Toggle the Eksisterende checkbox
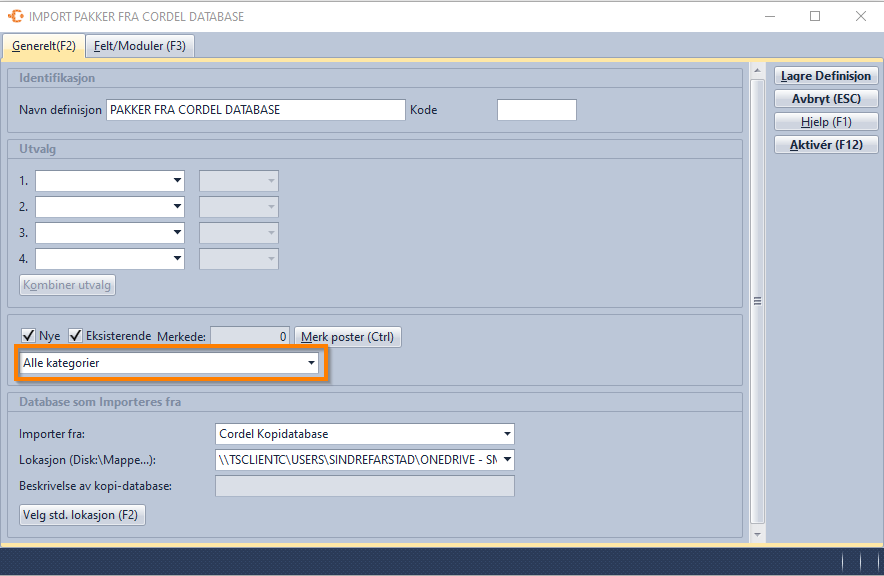The height and width of the screenshot is (576, 884). [x=75, y=336]
